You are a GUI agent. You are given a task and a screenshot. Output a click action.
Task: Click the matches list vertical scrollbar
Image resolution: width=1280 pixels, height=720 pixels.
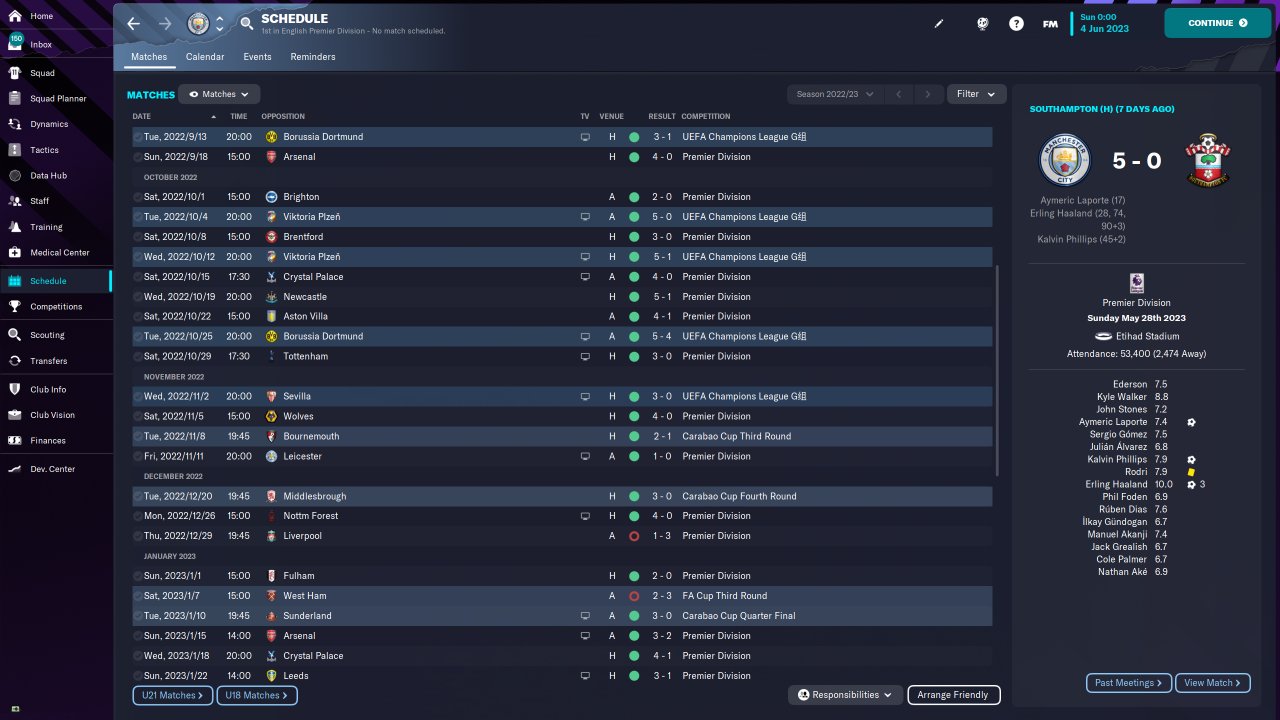(997, 370)
